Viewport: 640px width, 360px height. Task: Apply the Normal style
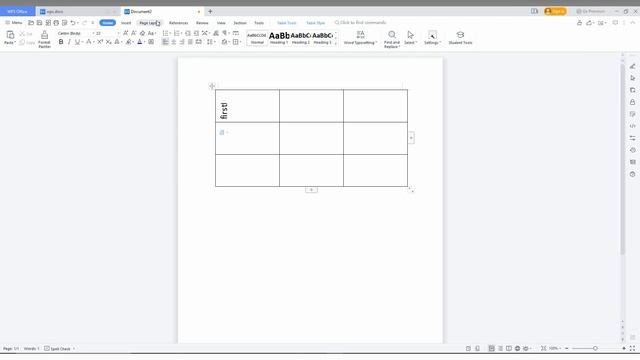click(x=257, y=38)
